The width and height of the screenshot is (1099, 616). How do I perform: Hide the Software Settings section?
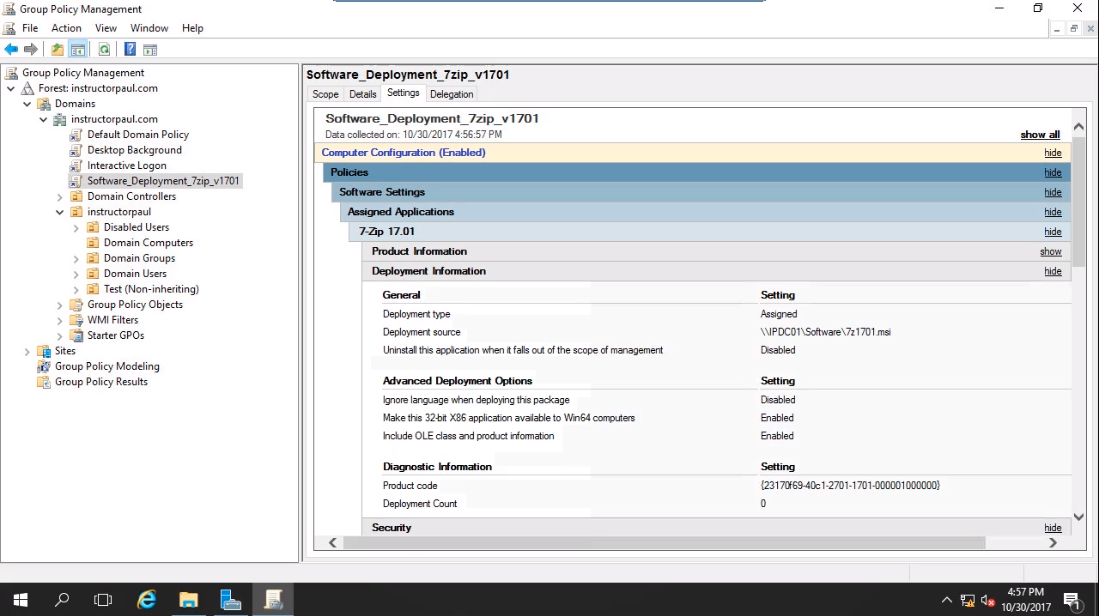[1053, 192]
